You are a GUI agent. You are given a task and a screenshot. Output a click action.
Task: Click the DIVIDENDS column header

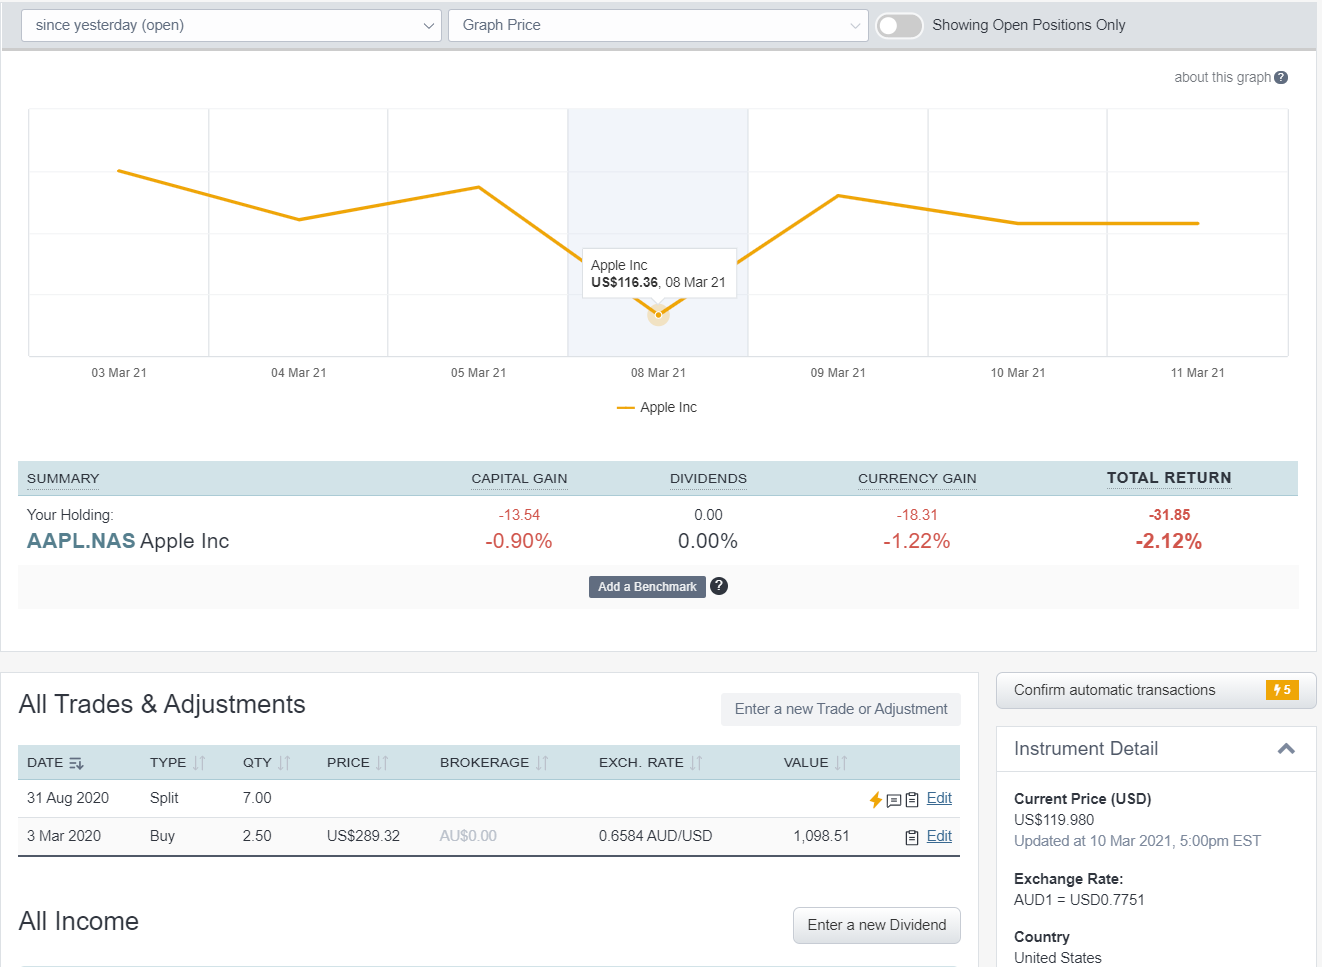pos(708,479)
